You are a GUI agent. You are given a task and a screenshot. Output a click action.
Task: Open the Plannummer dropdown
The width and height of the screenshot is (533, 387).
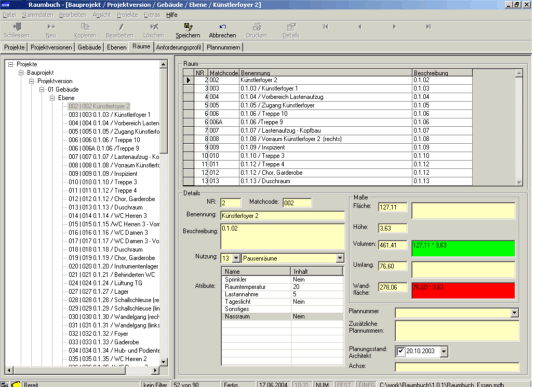coord(515,313)
